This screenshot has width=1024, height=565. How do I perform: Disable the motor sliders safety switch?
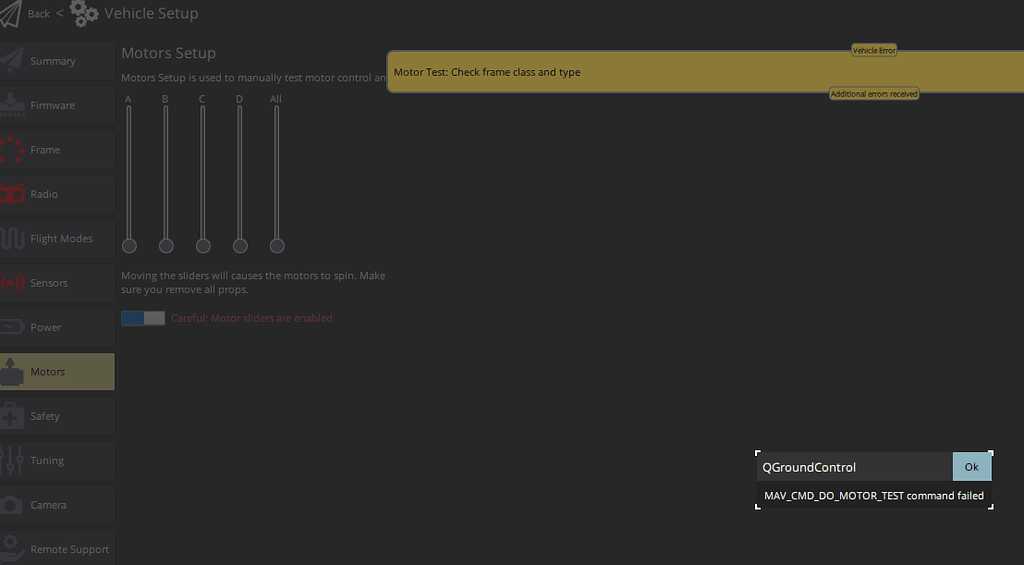pos(142,318)
